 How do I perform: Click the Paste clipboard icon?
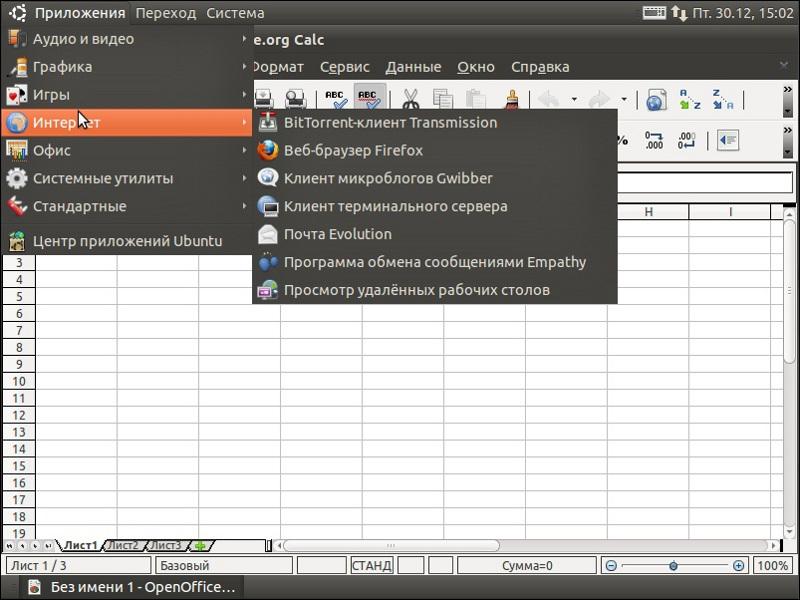click(x=476, y=99)
